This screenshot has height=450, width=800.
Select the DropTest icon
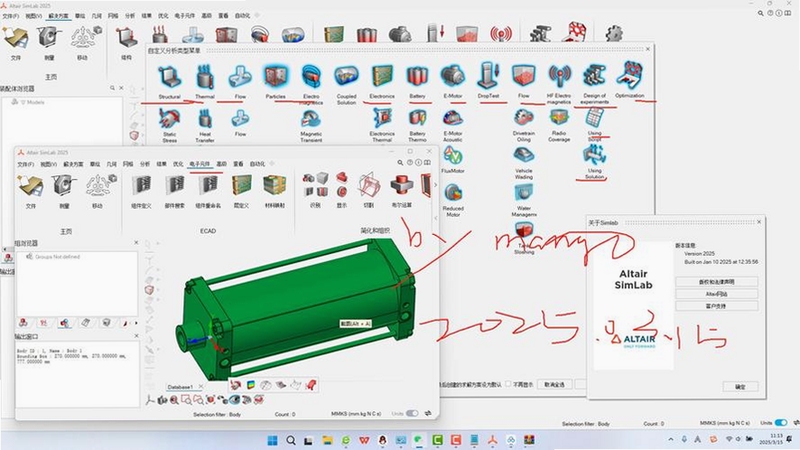tap(488, 76)
